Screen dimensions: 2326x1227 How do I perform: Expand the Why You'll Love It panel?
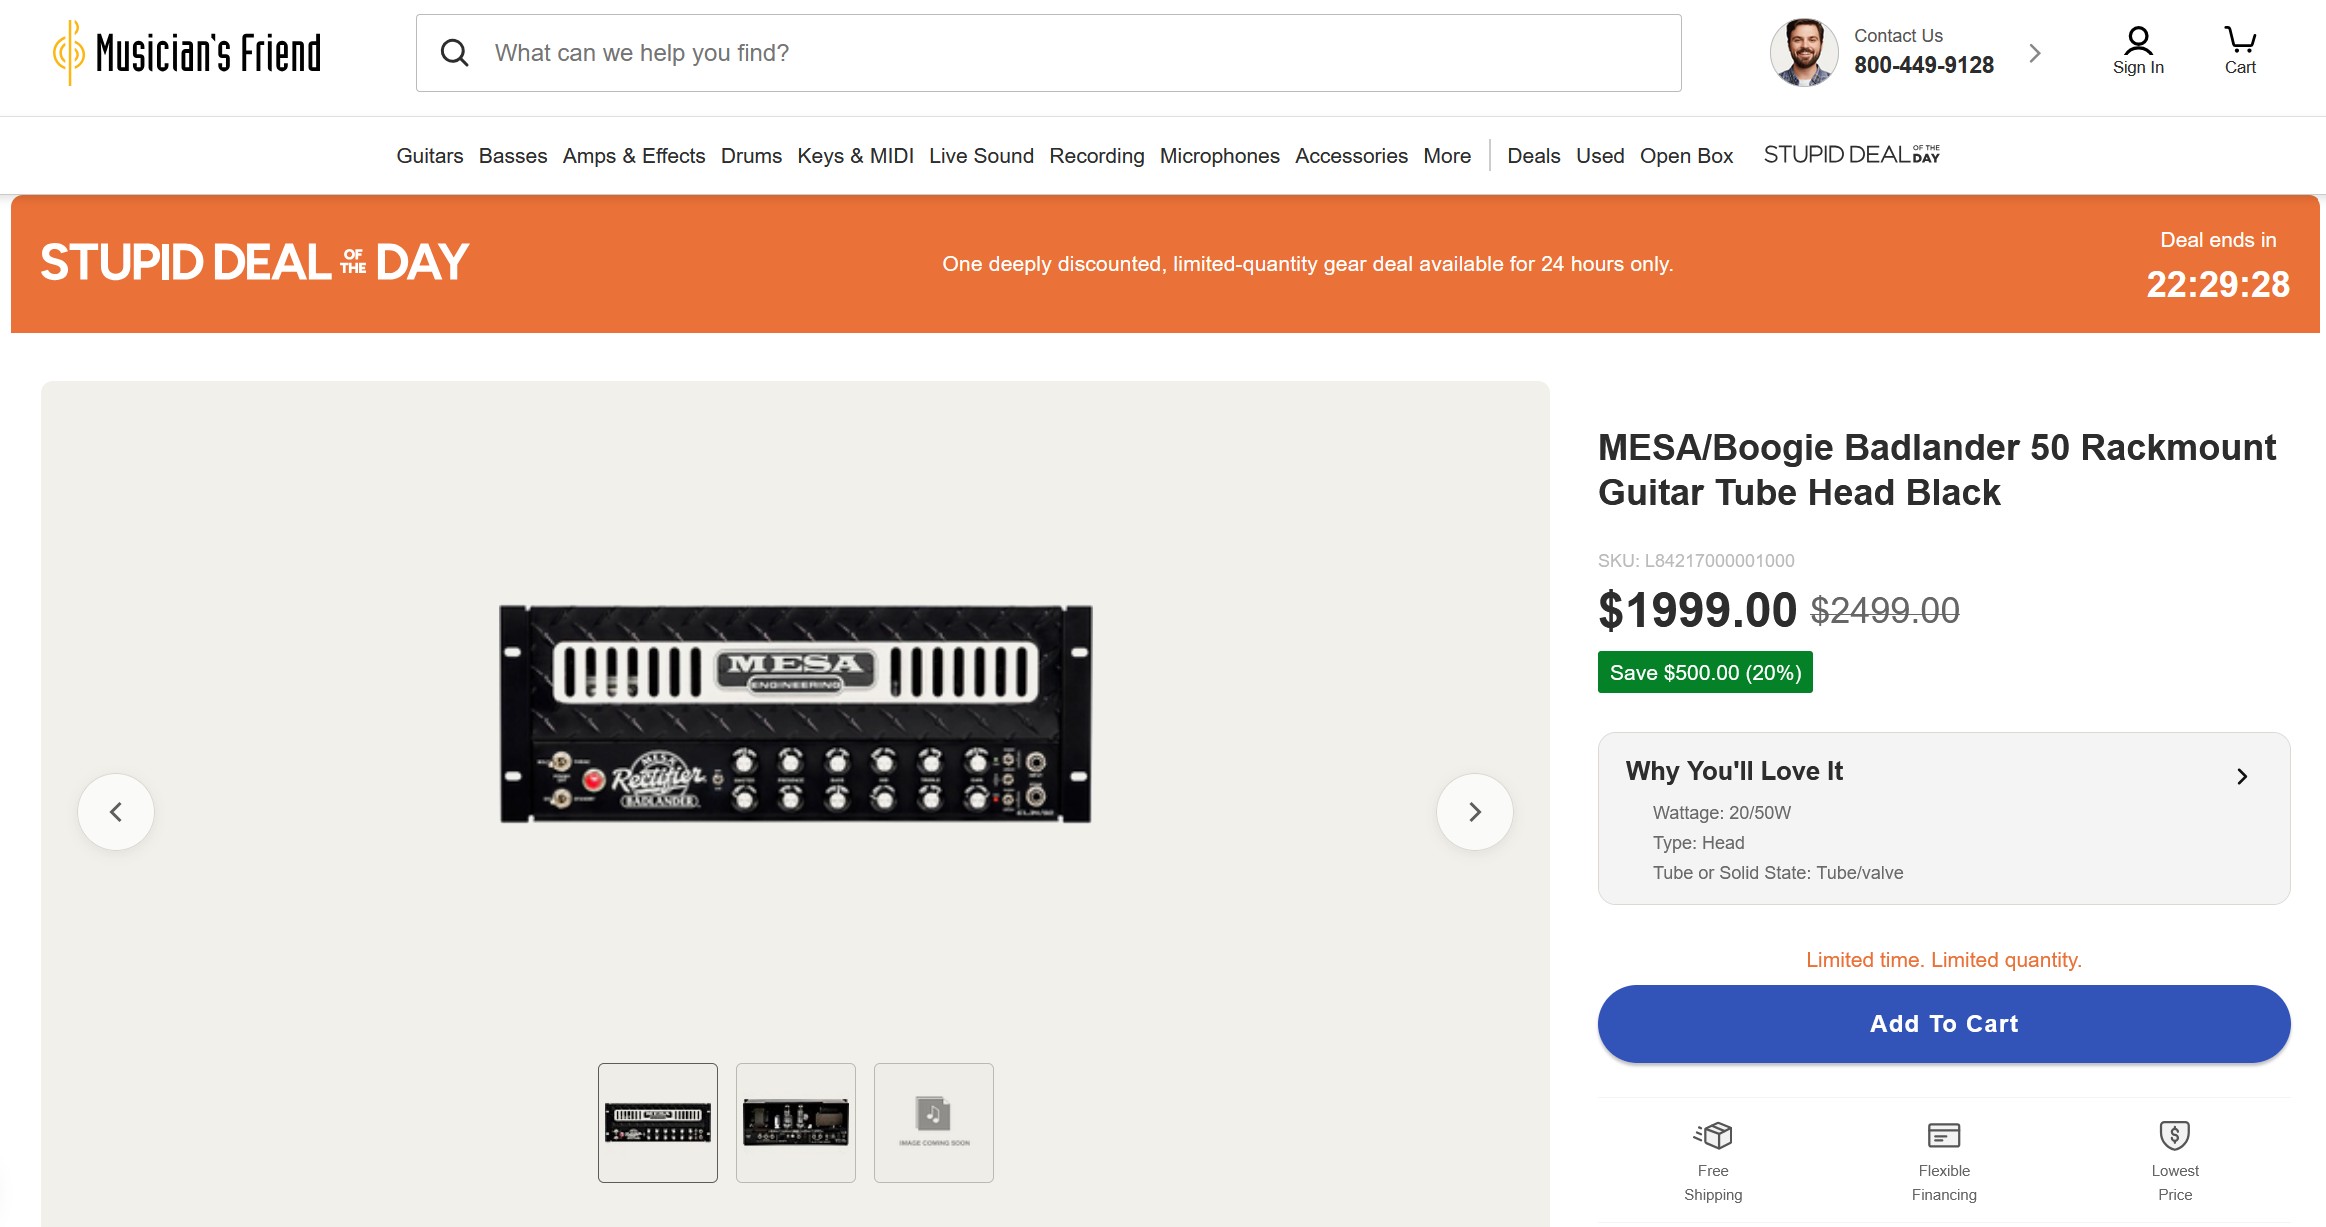point(2242,777)
